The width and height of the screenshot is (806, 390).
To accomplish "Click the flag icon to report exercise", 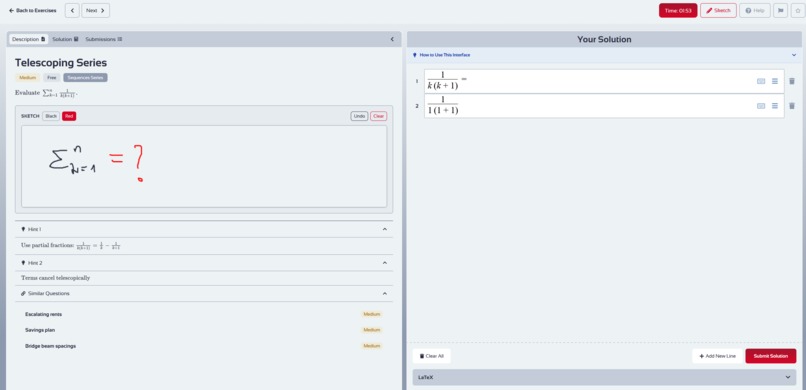I will [780, 10].
